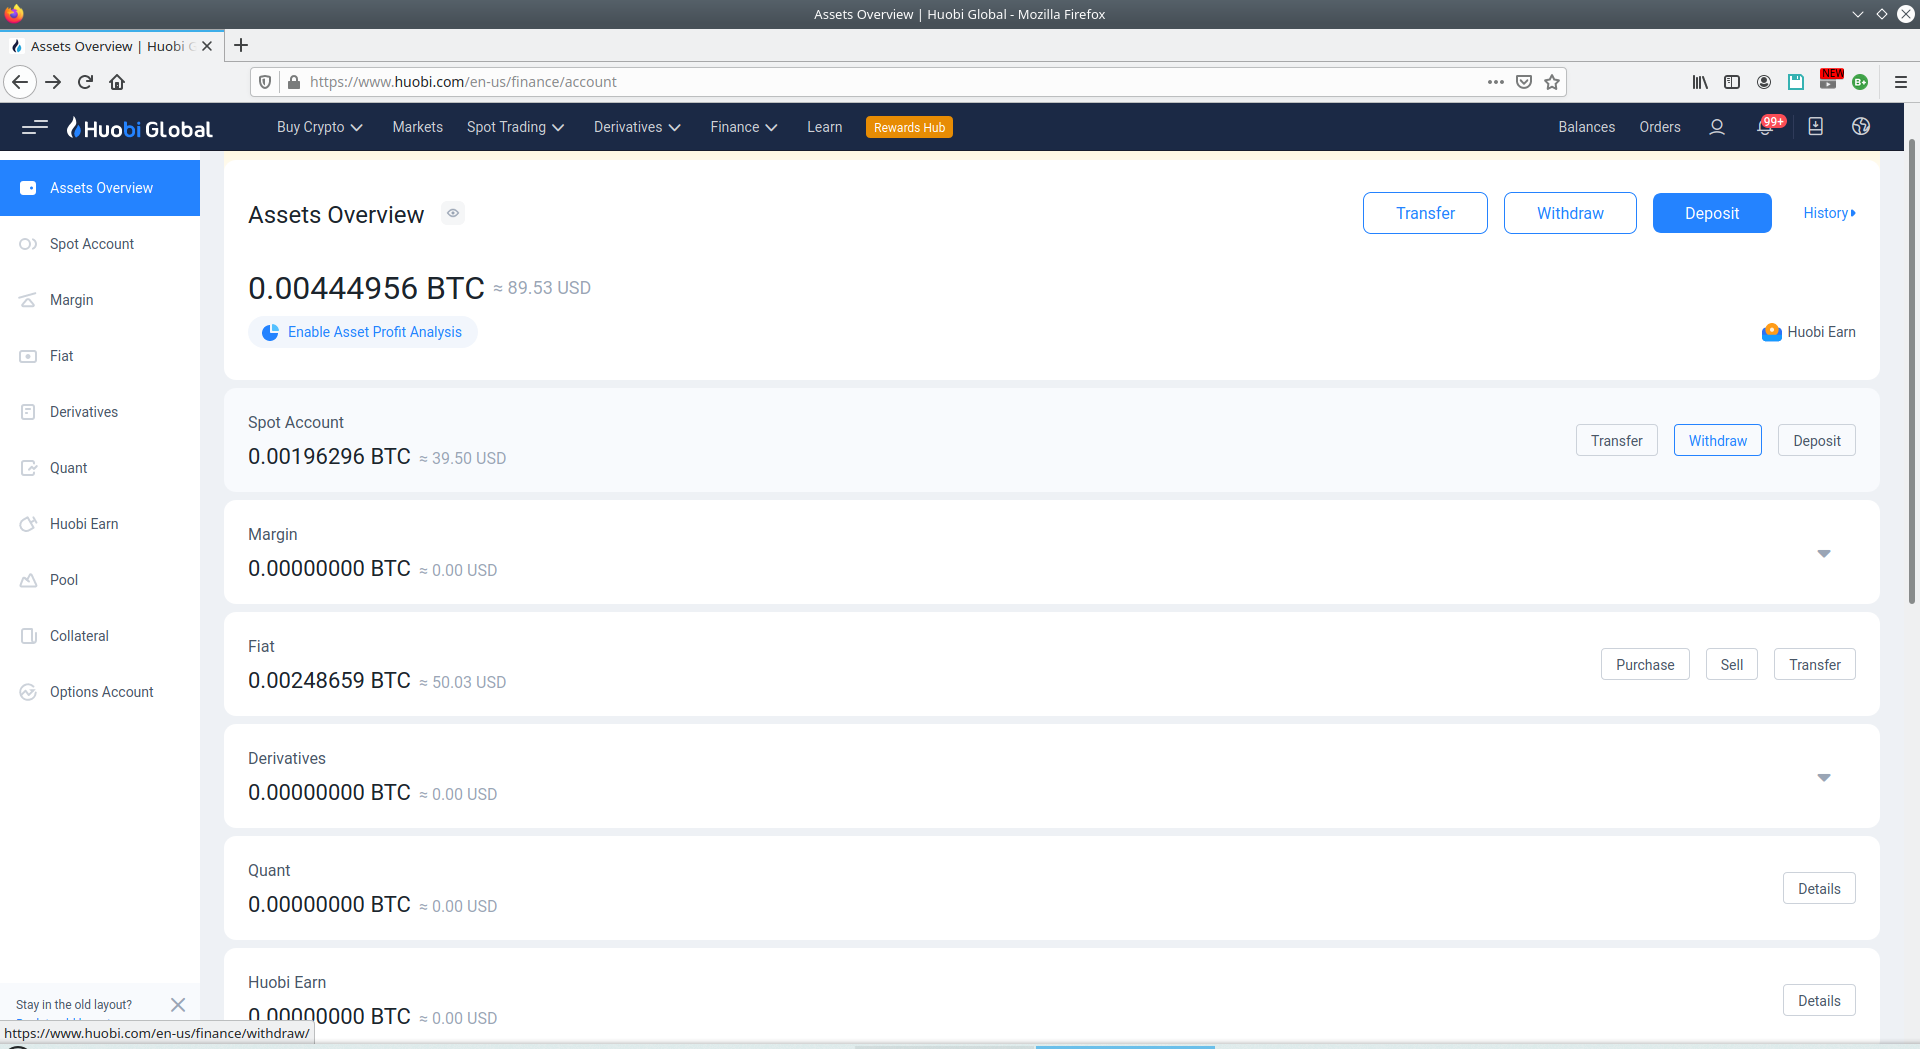Click the Huobi Earn icon link
Viewport: 1920px width, 1049px height.
pos(1808,332)
